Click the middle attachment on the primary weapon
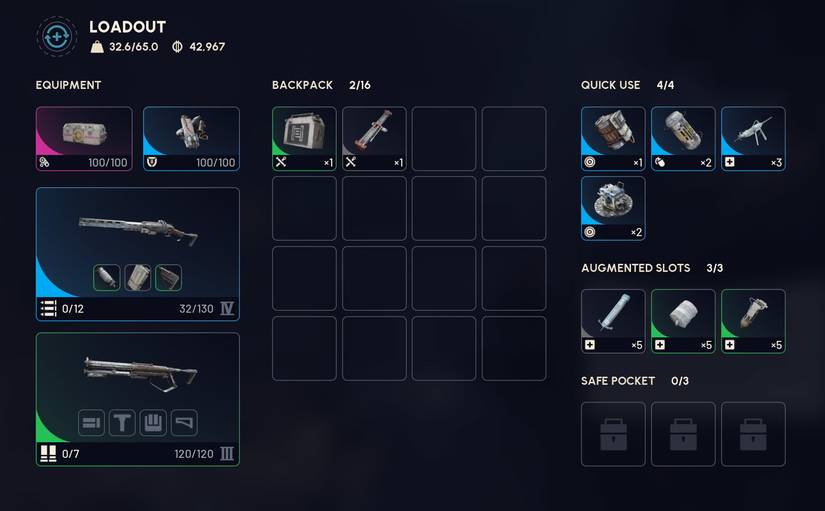The image size is (825, 511). [138, 278]
